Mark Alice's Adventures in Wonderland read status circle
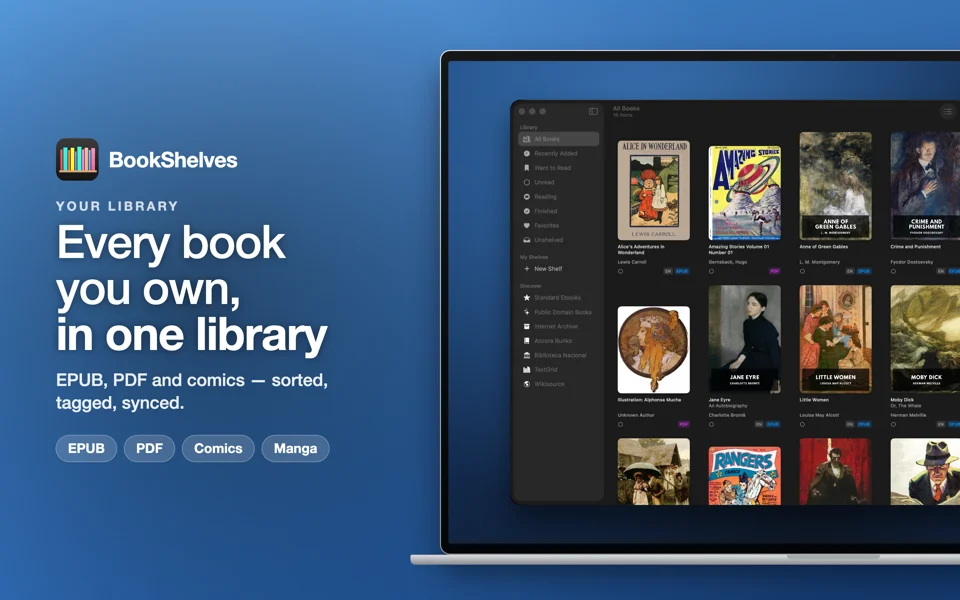The height and width of the screenshot is (600, 960). coord(620,271)
